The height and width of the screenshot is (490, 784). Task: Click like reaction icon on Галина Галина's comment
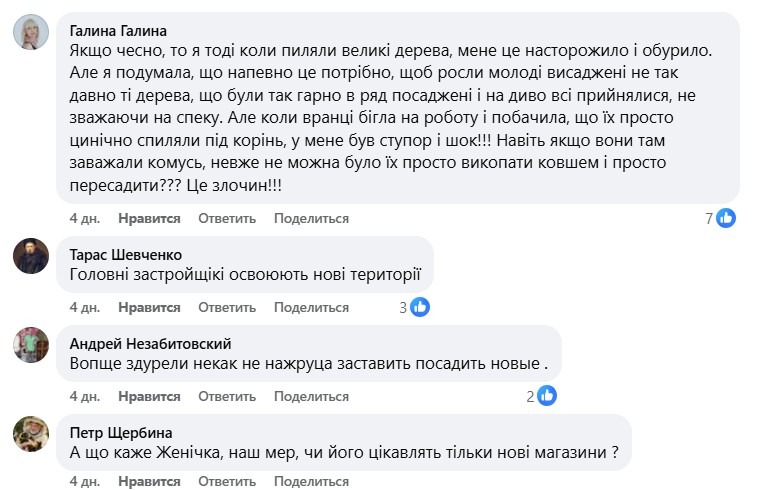point(726,218)
